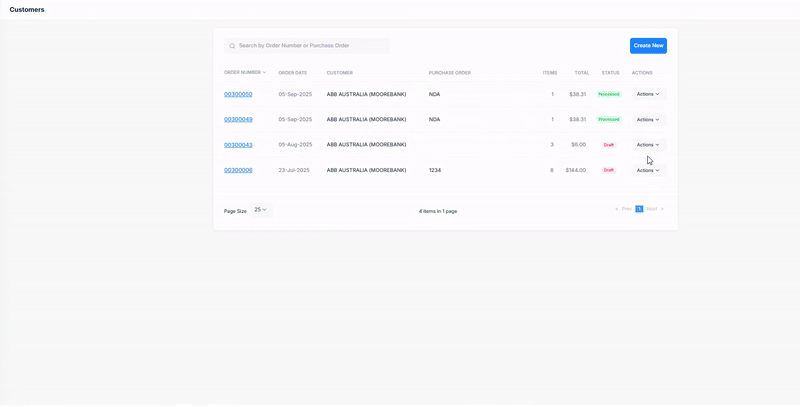Viewport: 800px width, 407px height.
Task: Click the Processed badge for order 00300050
Action: (x=608, y=94)
